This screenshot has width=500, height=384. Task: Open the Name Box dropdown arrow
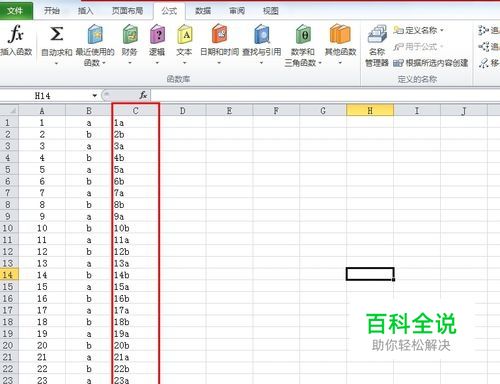click(95, 96)
